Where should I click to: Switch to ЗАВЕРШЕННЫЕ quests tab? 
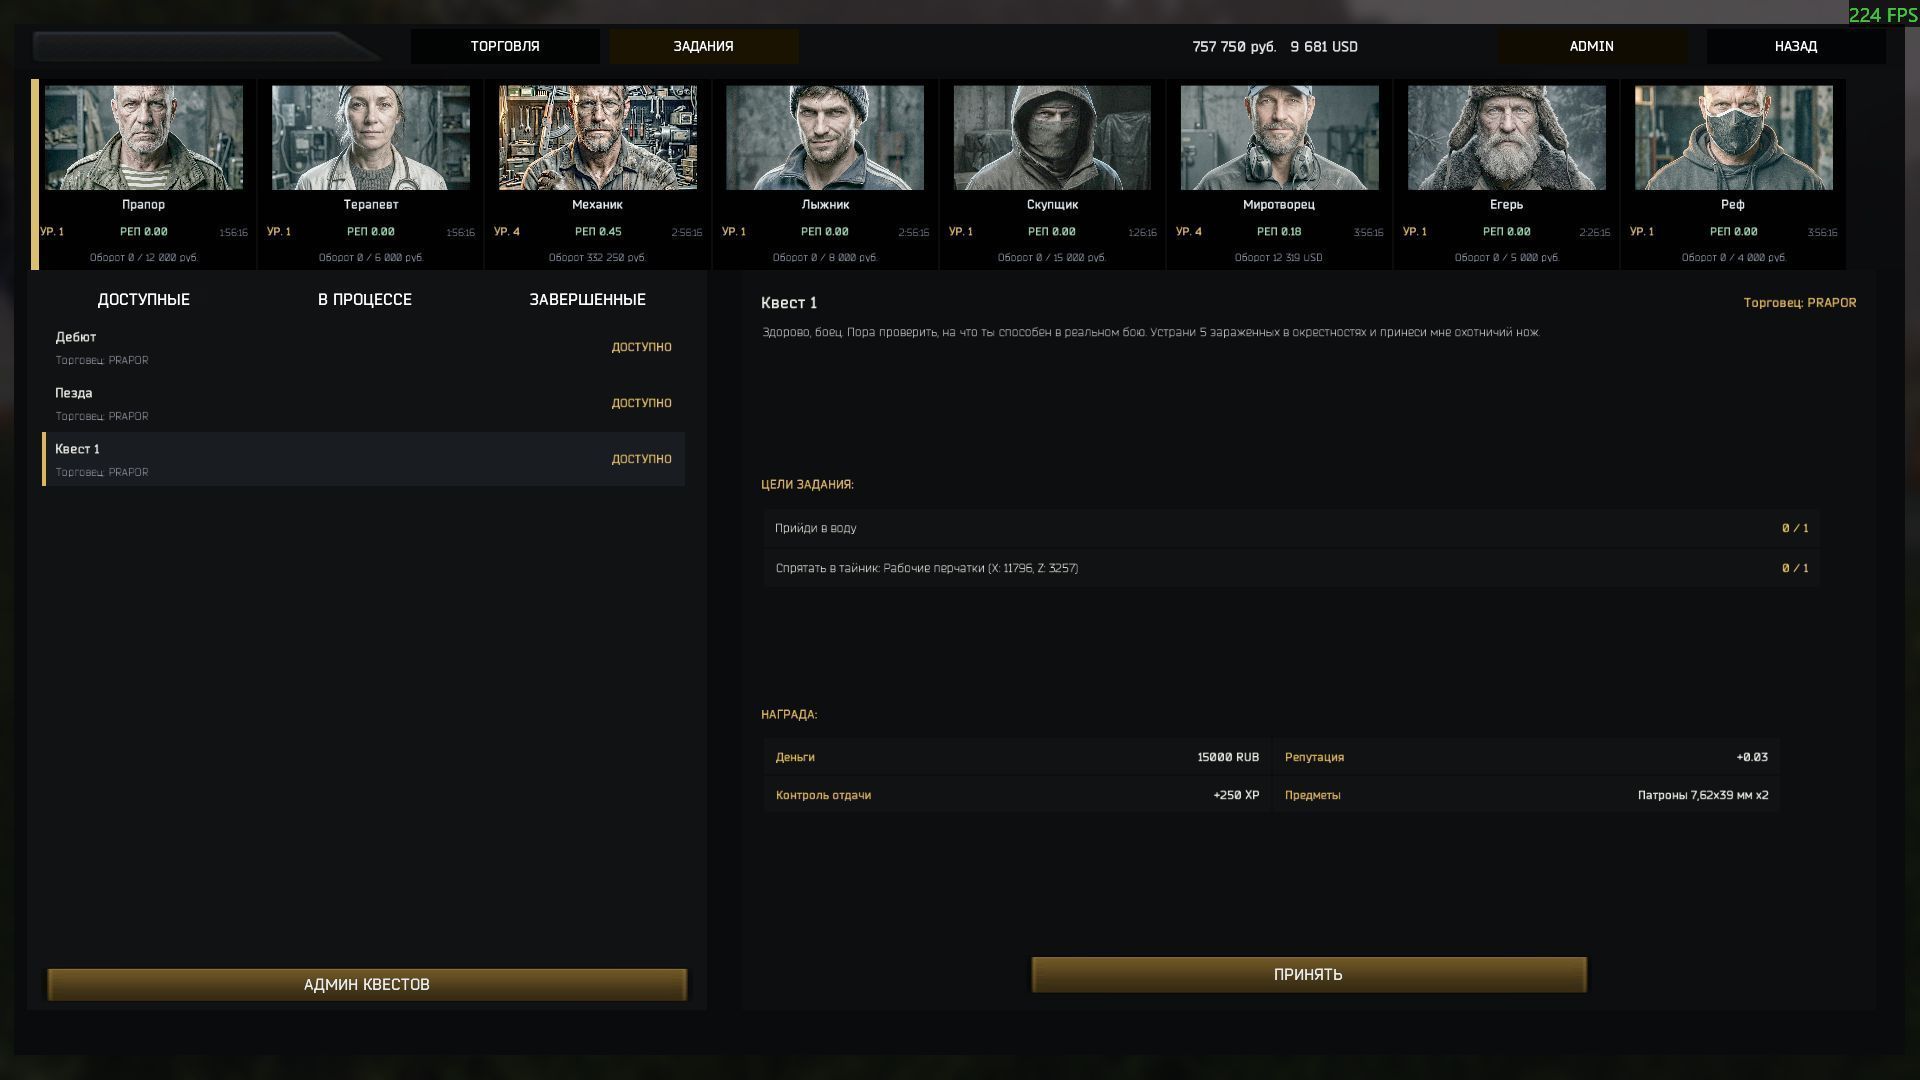pos(587,299)
